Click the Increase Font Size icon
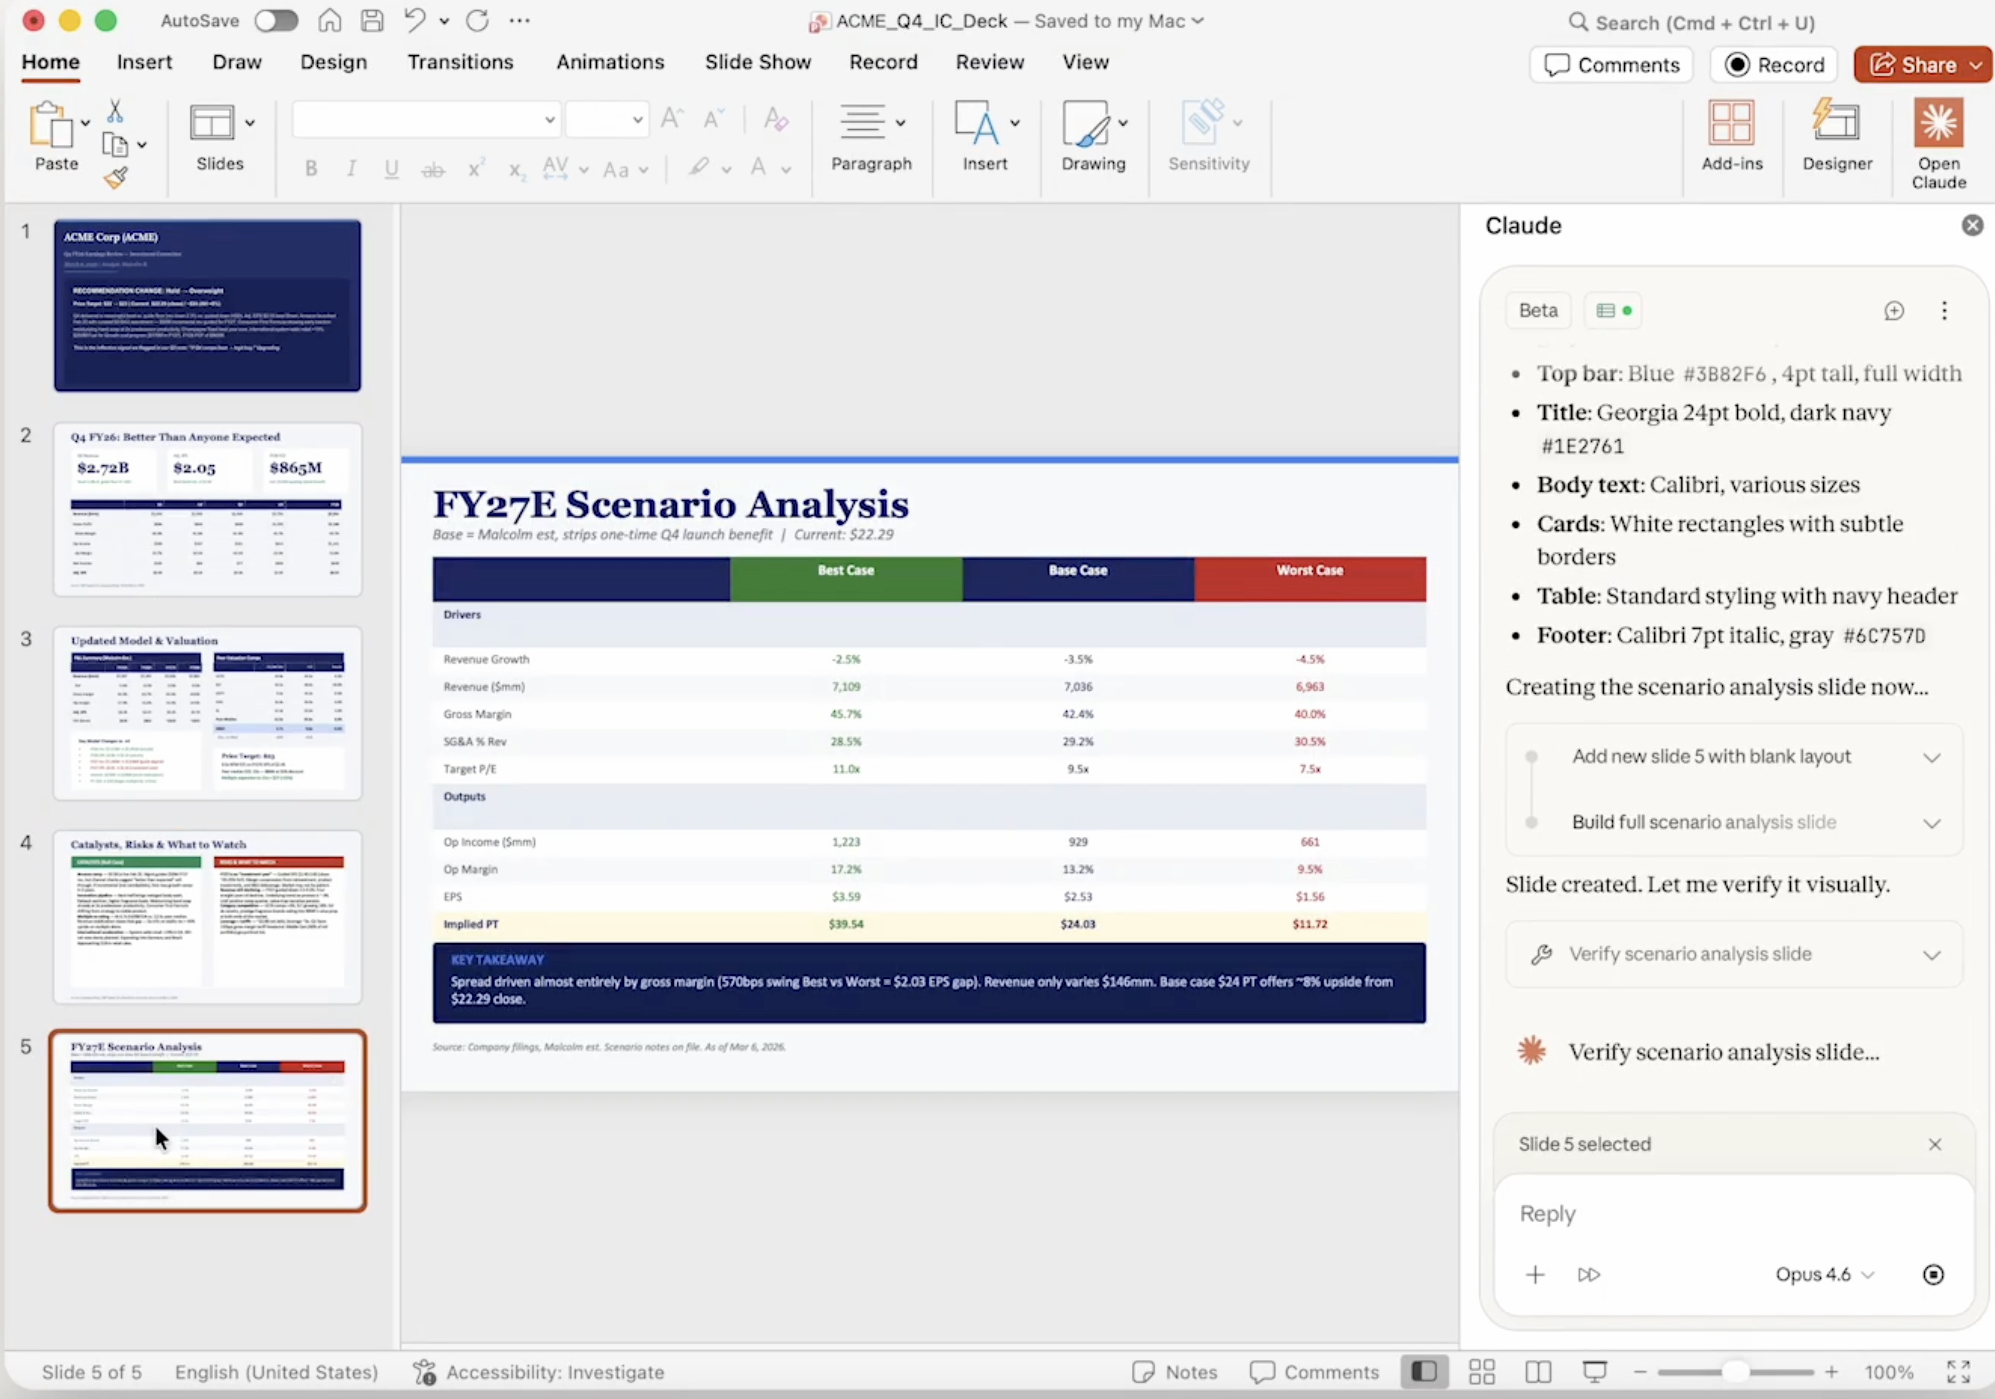This screenshot has width=1995, height=1399. click(x=672, y=119)
